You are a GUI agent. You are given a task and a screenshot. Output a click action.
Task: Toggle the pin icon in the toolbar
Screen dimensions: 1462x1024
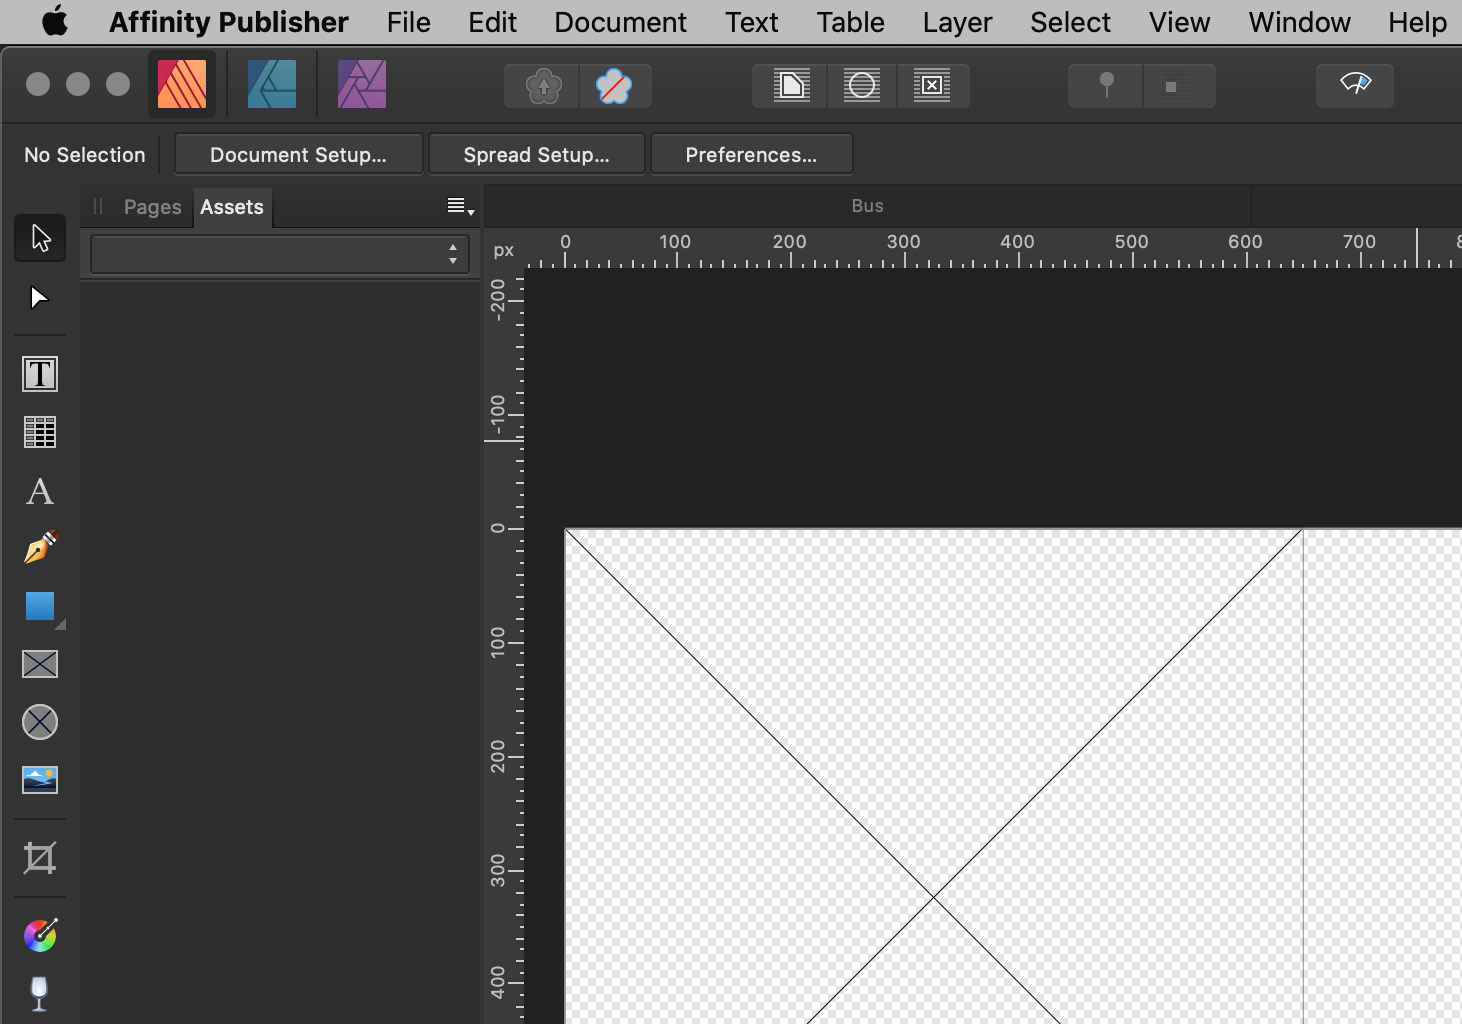pyautogui.click(x=1105, y=86)
